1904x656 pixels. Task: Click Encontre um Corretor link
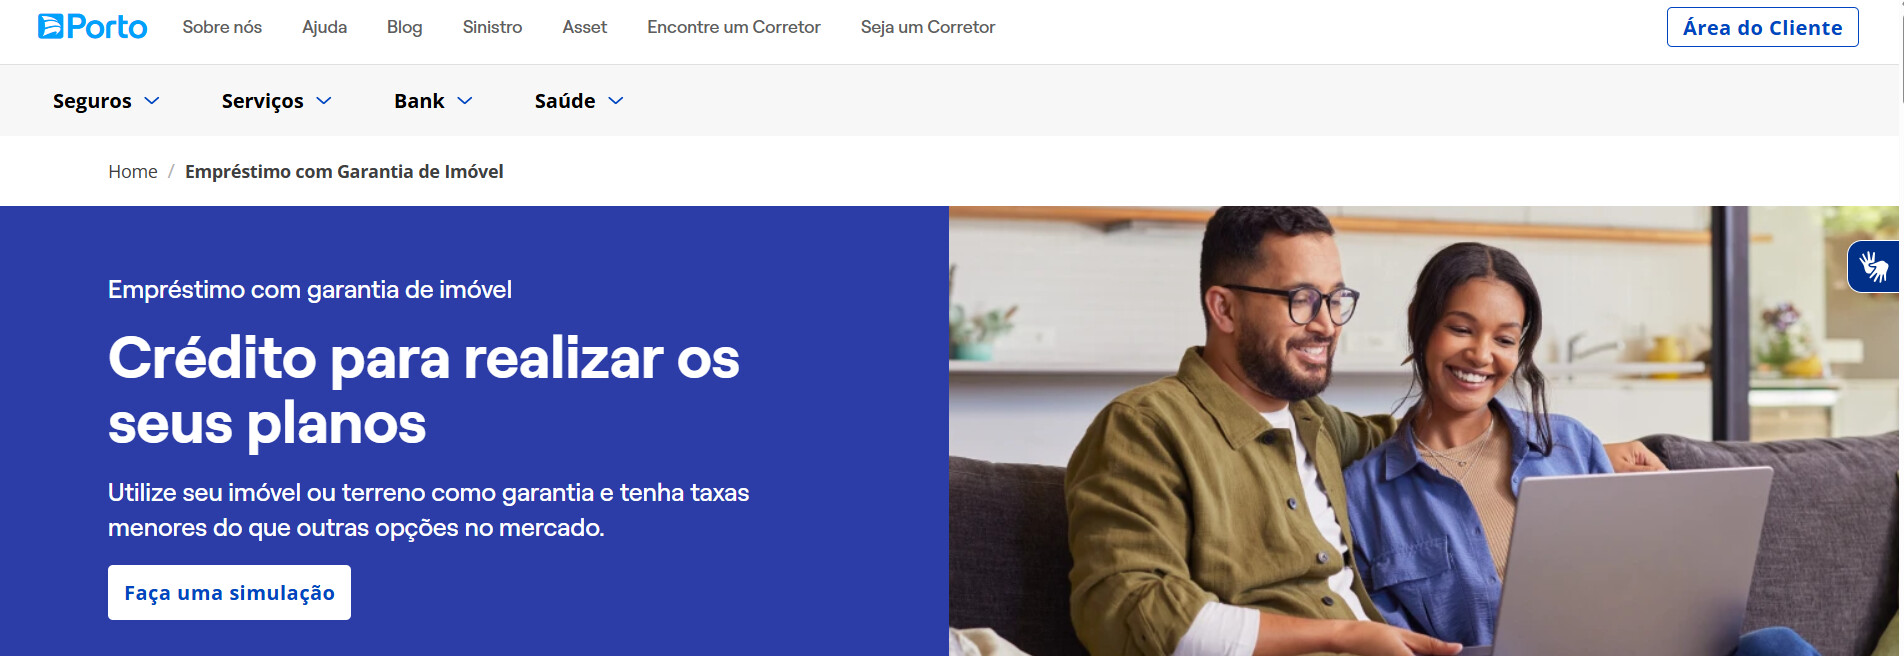tap(734, 27)
